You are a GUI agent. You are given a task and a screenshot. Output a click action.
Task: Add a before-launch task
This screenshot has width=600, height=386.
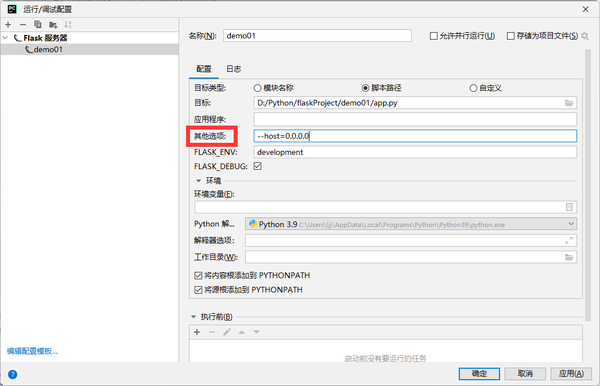click(x=197, y=332)
